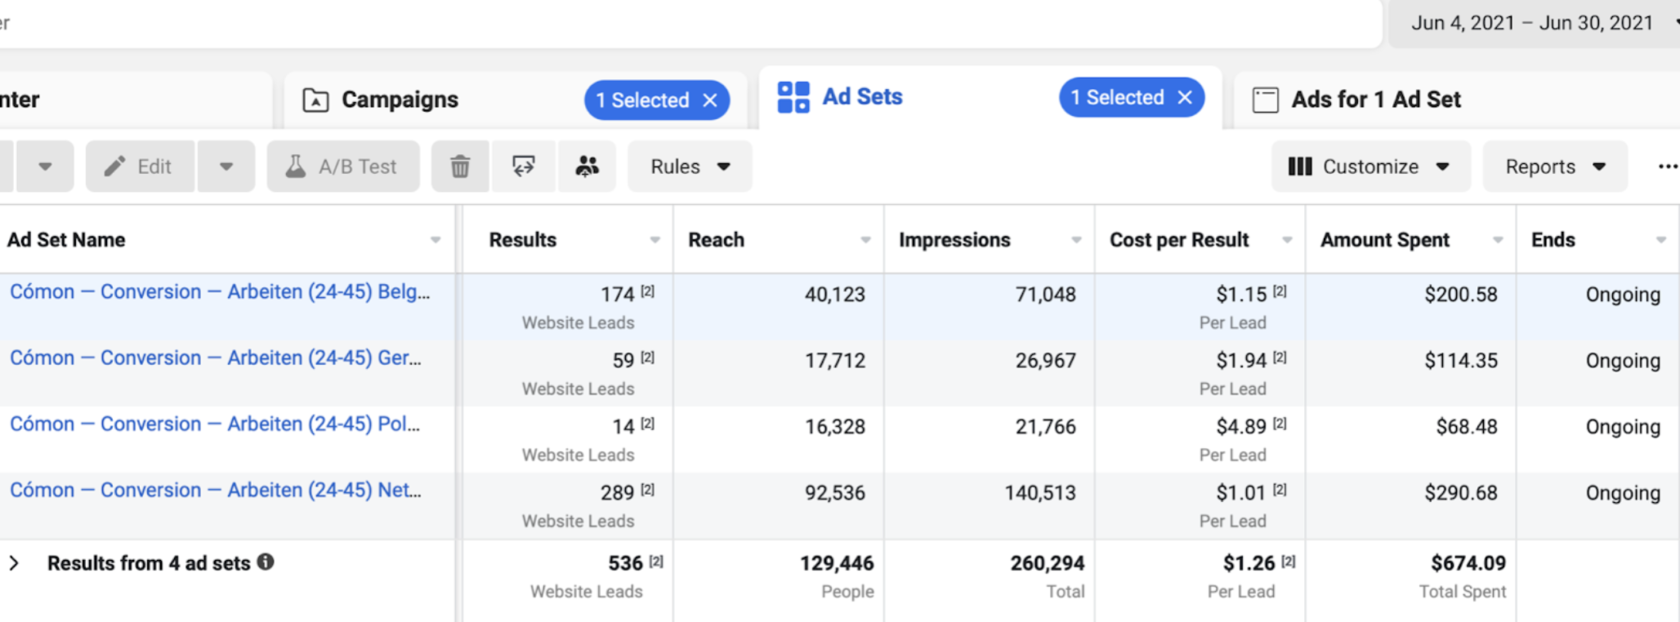The height and width of the screenshot is (622, 1680).
Task: Open the Reports dropdown
Action: 1555,166
